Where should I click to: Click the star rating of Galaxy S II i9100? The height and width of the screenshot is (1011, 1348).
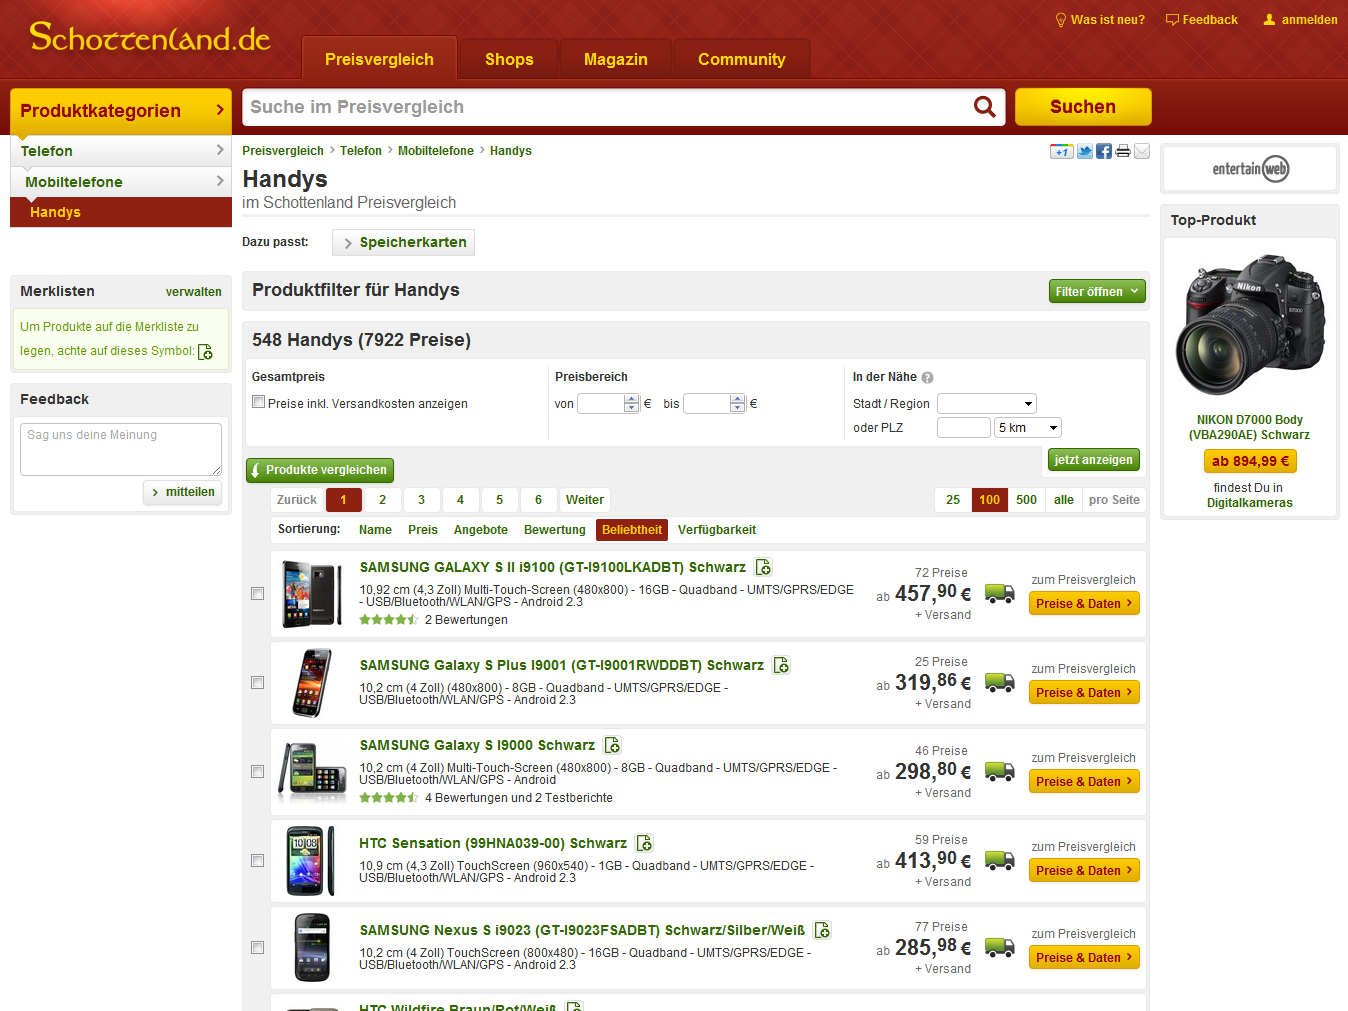388,620
